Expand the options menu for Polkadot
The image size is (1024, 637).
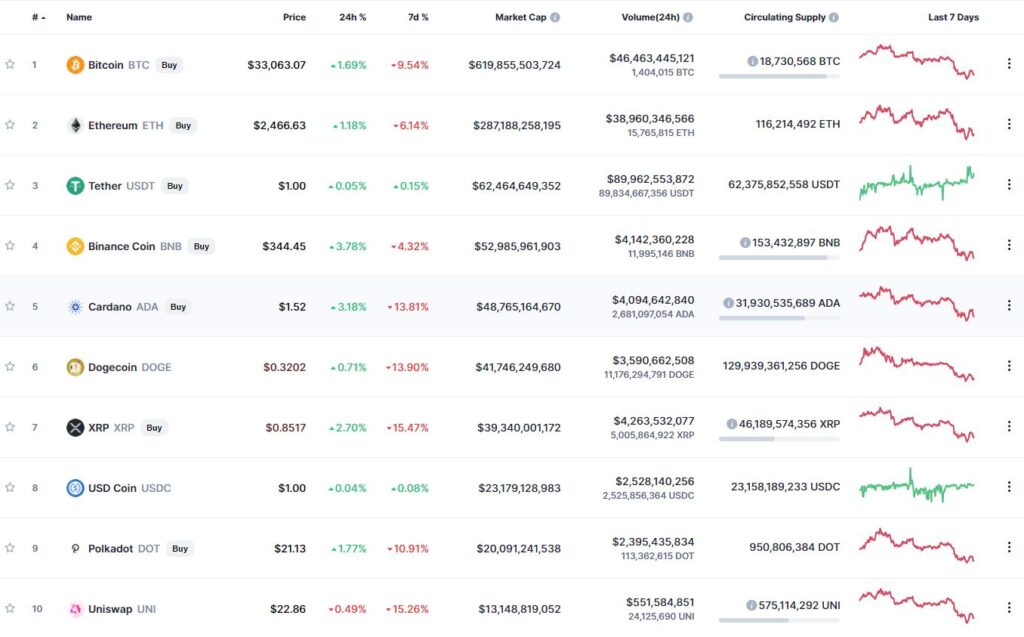[x=1008, y=548]
